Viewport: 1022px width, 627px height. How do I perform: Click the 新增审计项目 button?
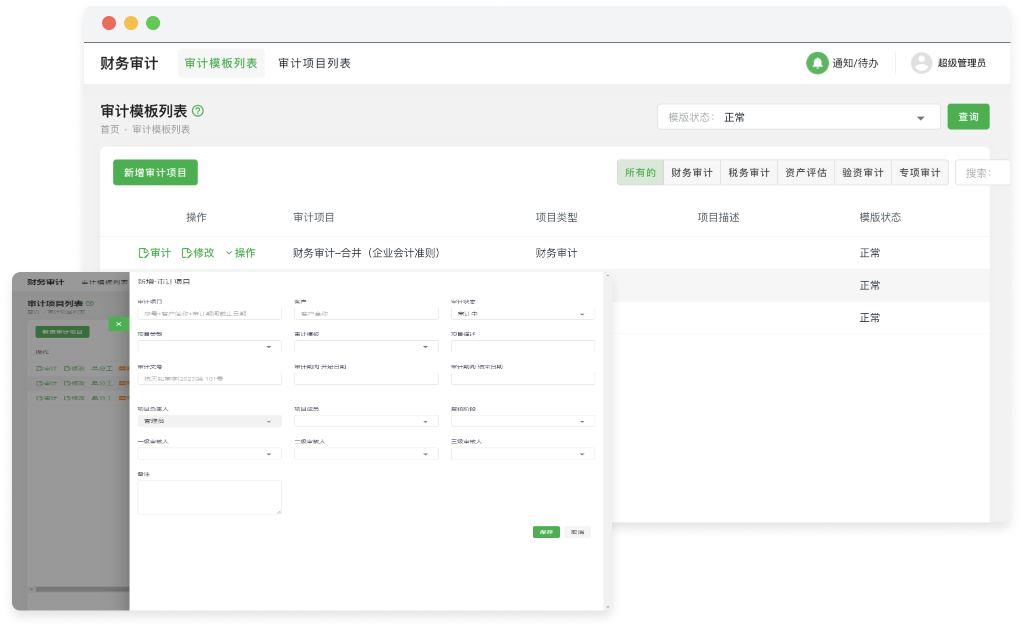pyautogui.click(x=155, y=172)
